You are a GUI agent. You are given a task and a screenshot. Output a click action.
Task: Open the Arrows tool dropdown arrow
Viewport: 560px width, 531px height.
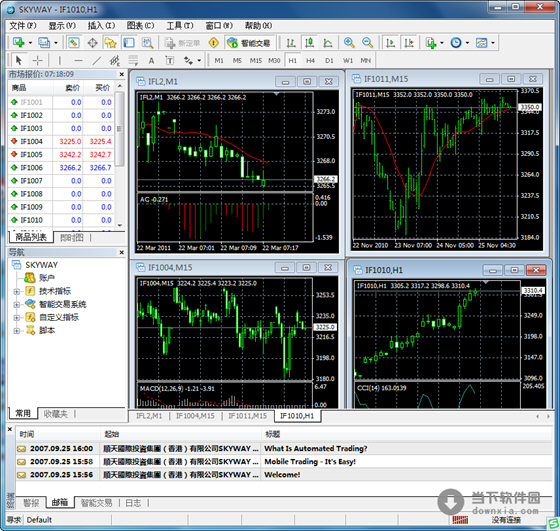point(199,60)
